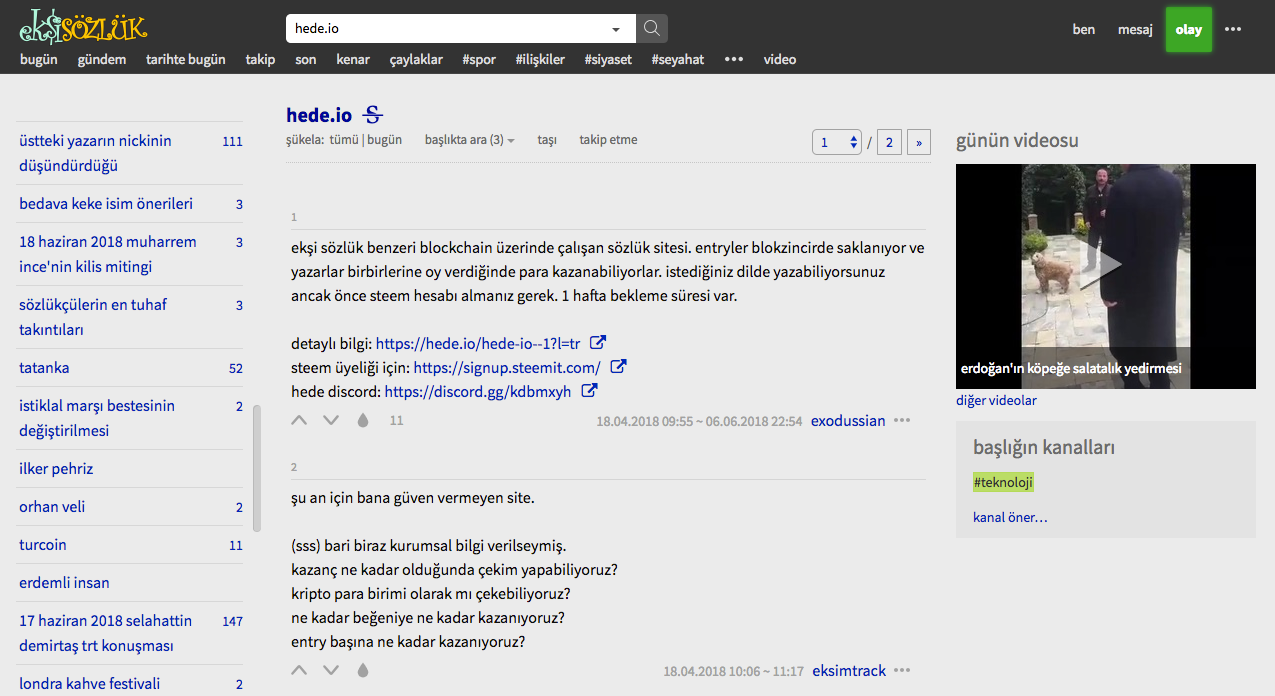Click the left topic list scrollbar
Viewport: 1275px width, 696px height.
tap(257, 468)
